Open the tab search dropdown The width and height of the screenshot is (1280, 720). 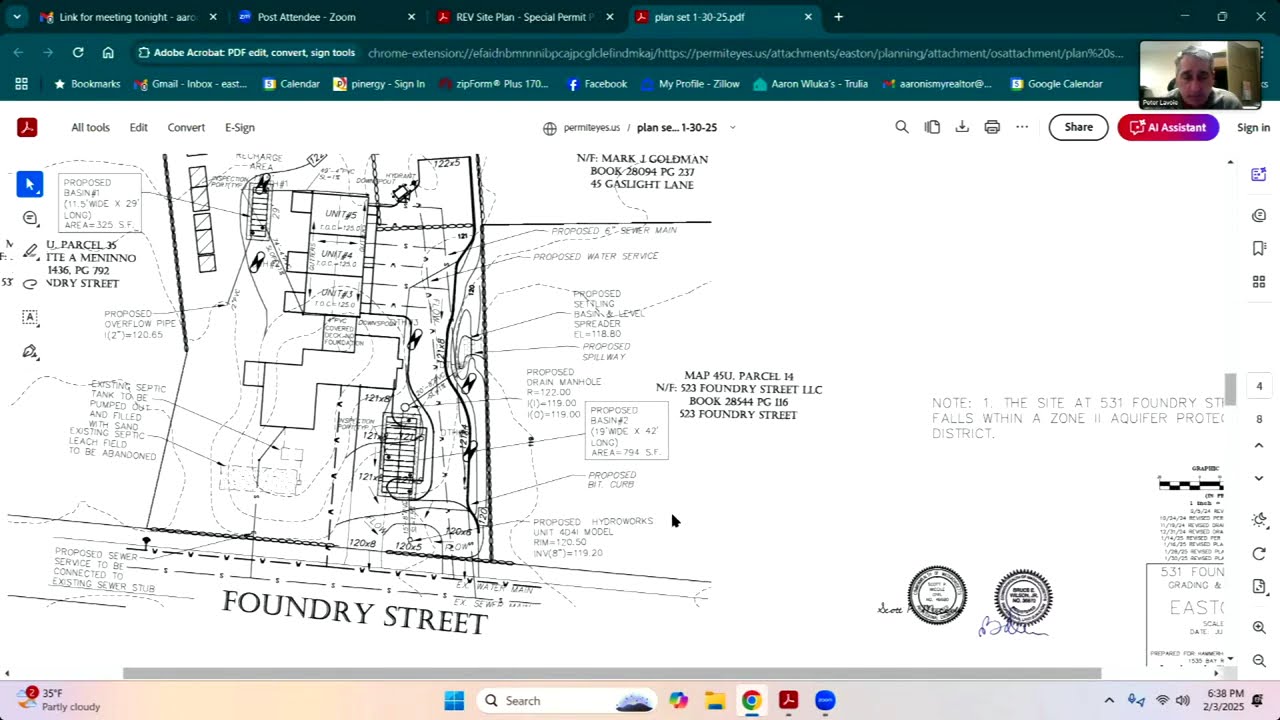(x=17, y=17)
